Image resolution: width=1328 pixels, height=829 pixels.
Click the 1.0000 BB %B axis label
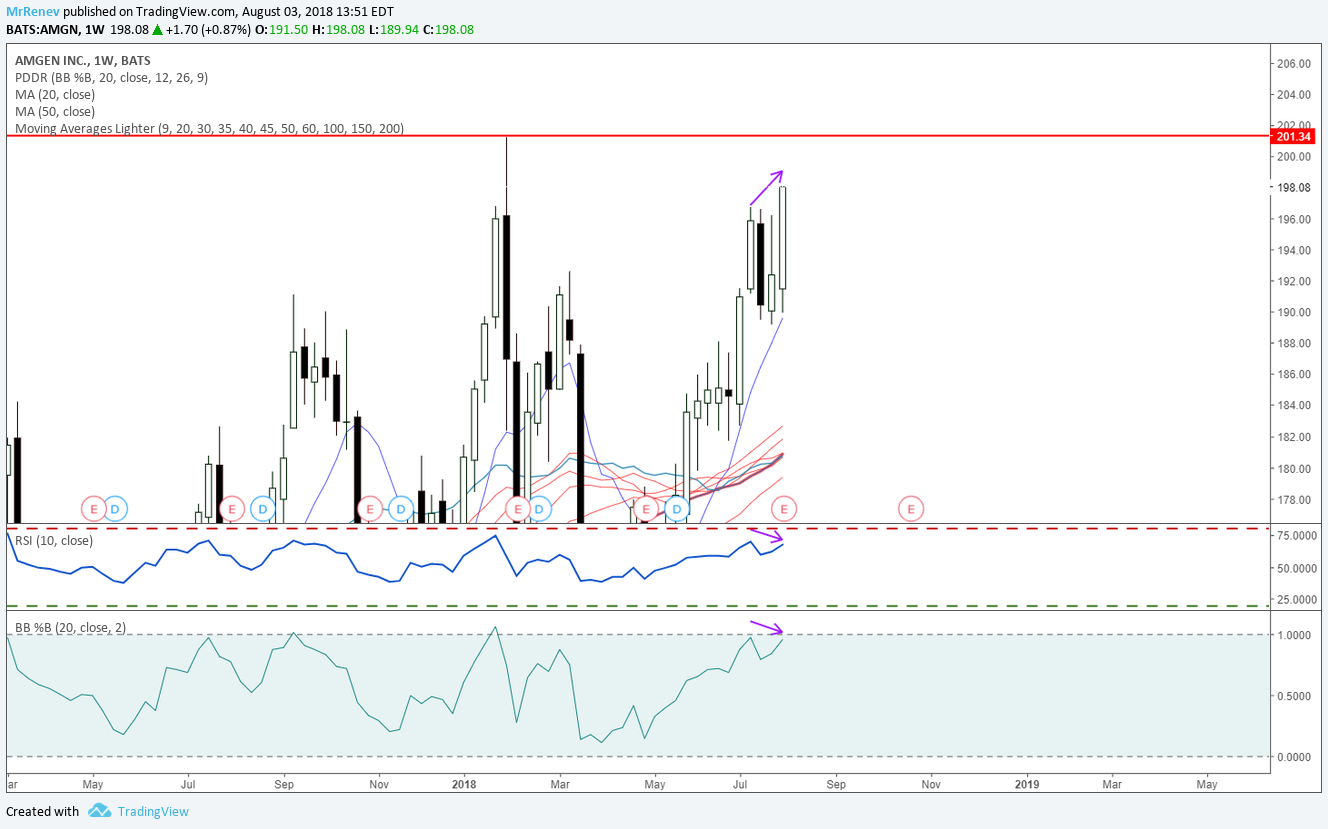coord(1294,635)
